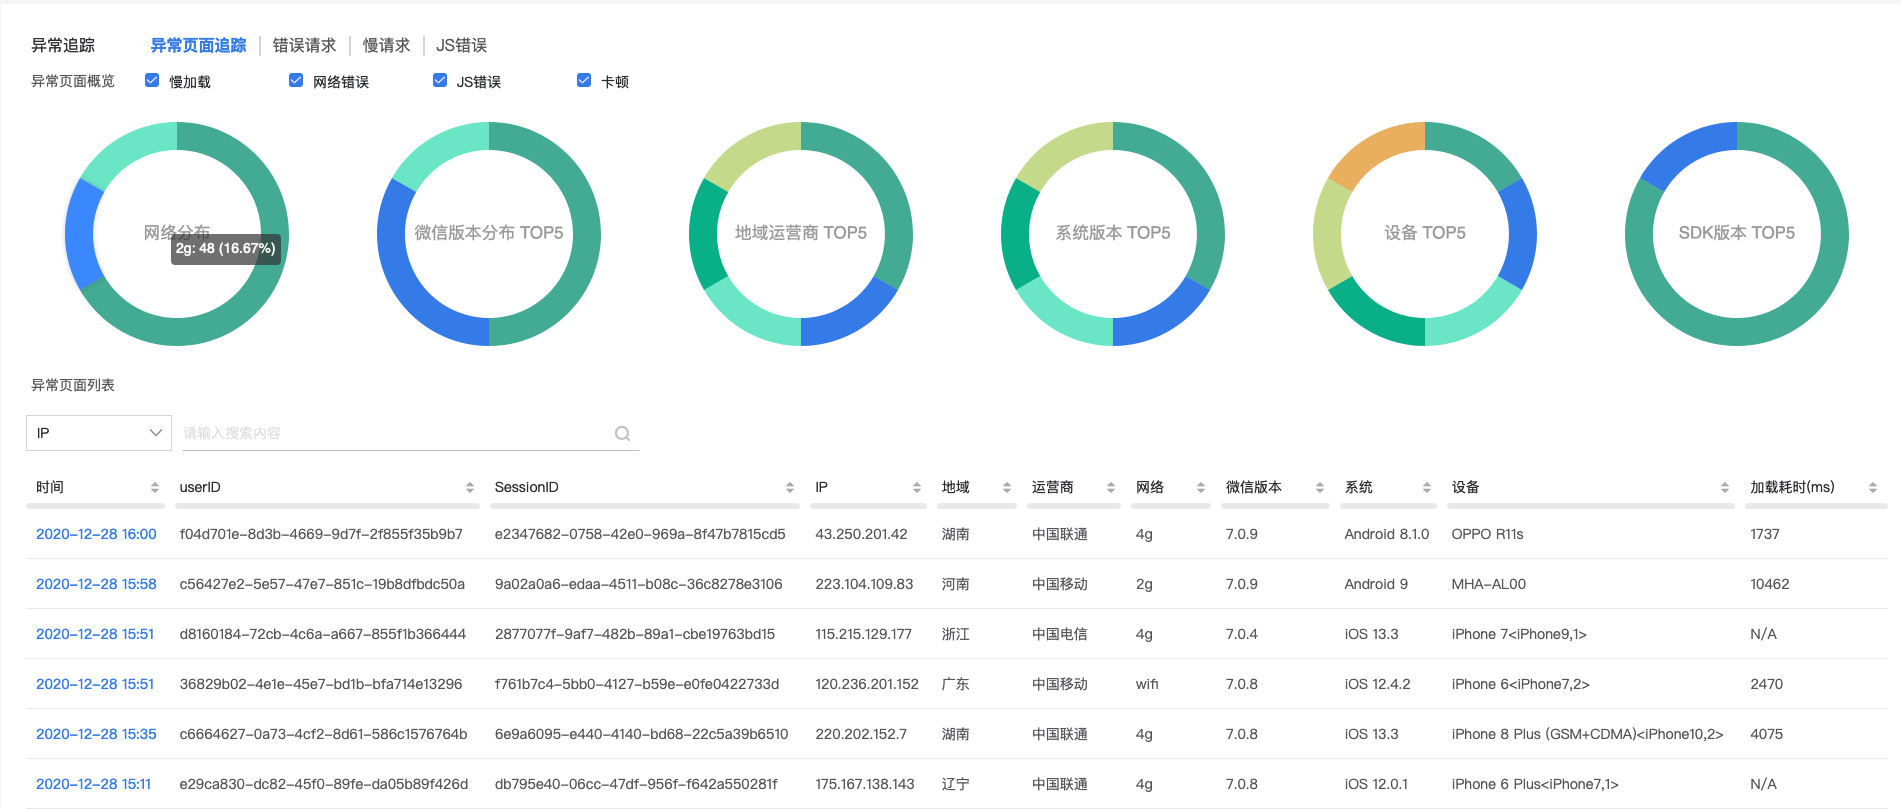
Task: Click the search magnifier icon
Action: pos(622,433)
